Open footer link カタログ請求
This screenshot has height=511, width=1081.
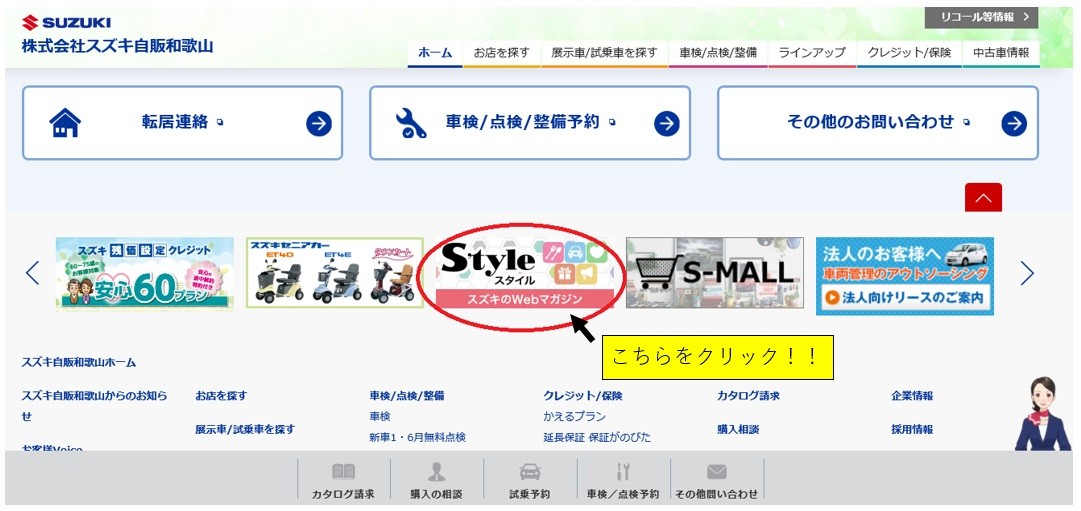click(748, 396)
